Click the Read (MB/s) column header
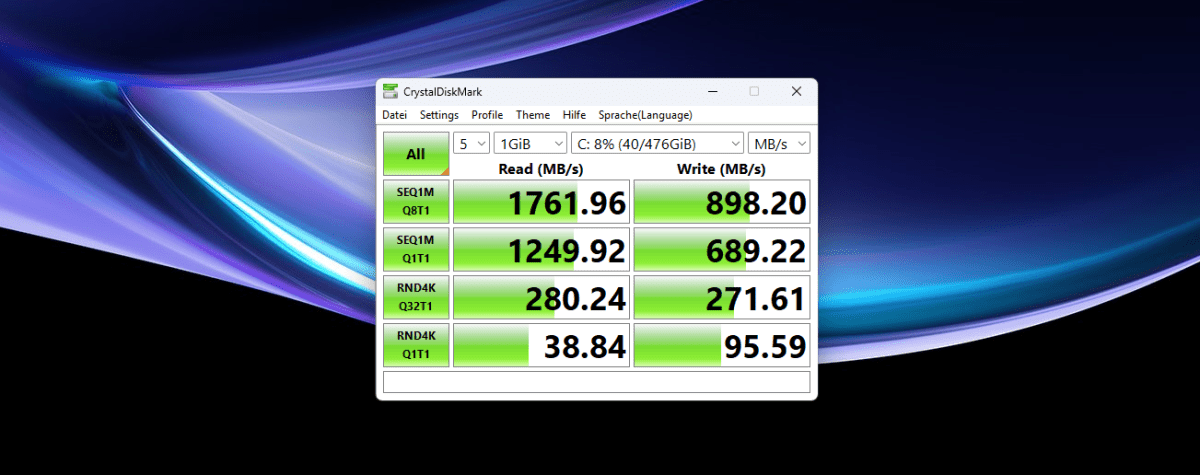The image size is (1200, 475). point(541,168)
